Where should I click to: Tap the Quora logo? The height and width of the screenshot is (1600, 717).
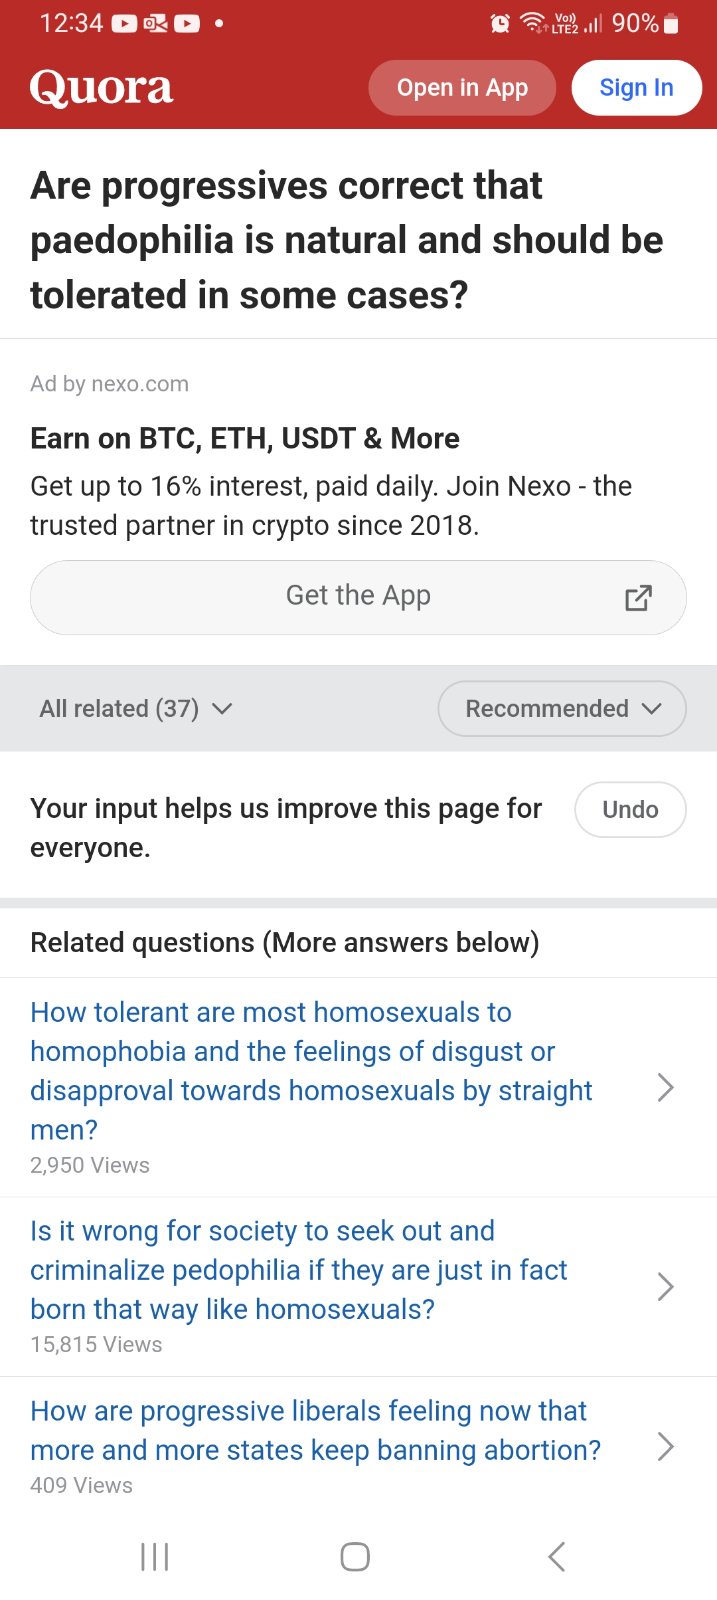point(101,88)
